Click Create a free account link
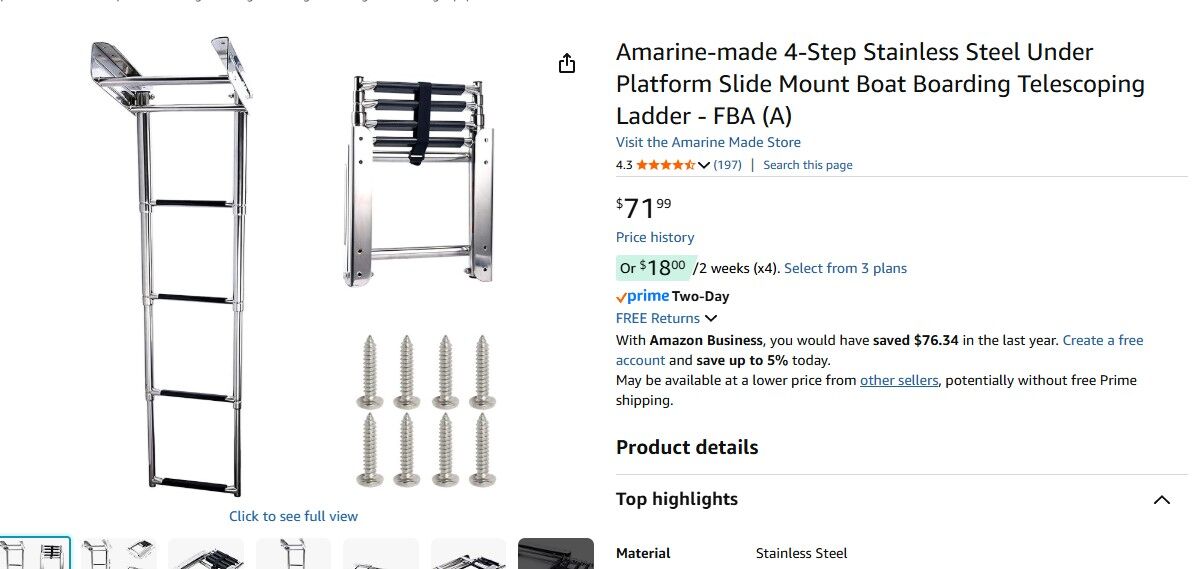Viewport: 1203px width, 569px height. pyautogui.click(x=1102, y=340)
